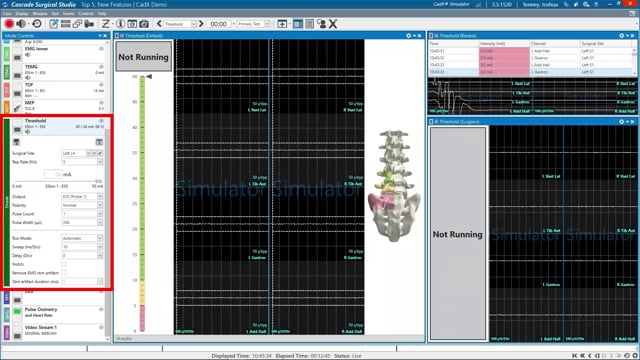640x360 pixels.
Task: Click the Z impedance icon in toolbar
Action: (x=106, y=24)
